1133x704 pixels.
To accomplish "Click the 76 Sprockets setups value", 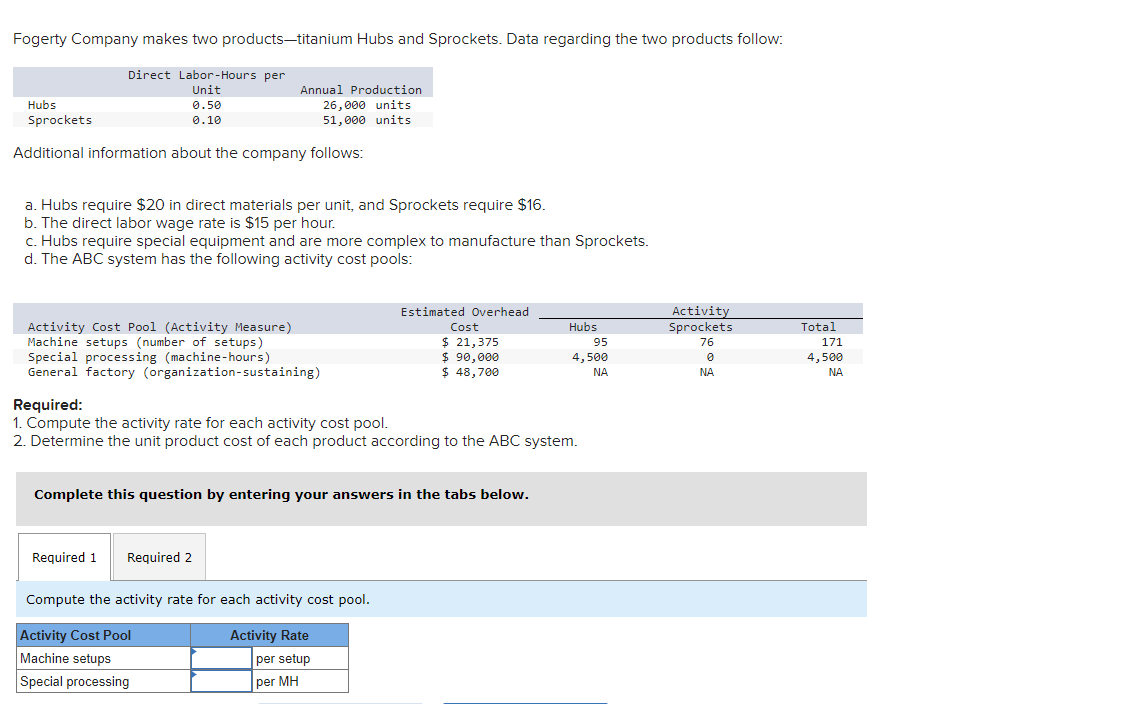I will tap(707, 342).
